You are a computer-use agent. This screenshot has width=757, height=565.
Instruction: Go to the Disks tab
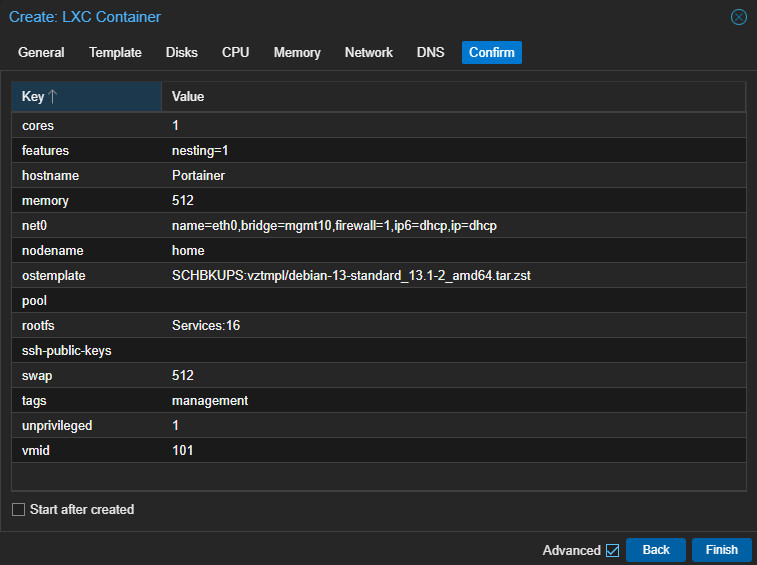click(x=182, y=52)
